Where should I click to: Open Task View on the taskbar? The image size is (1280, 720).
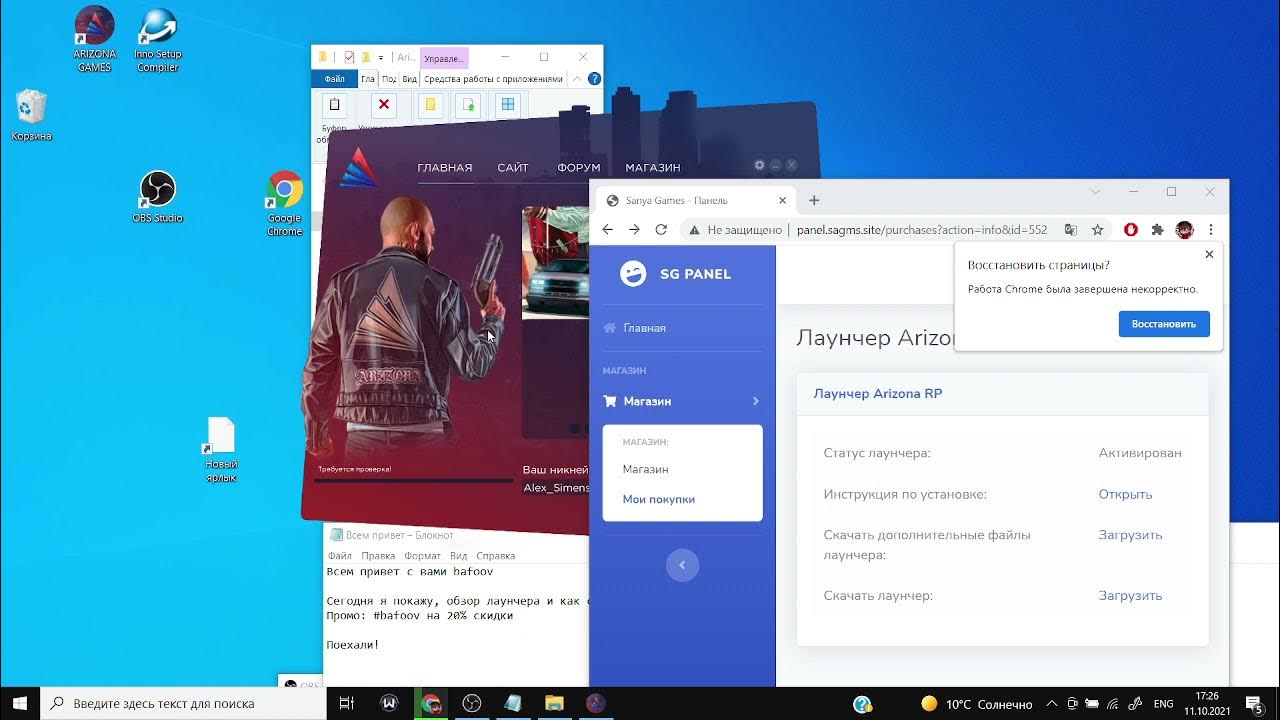click(x=346, y=703)
